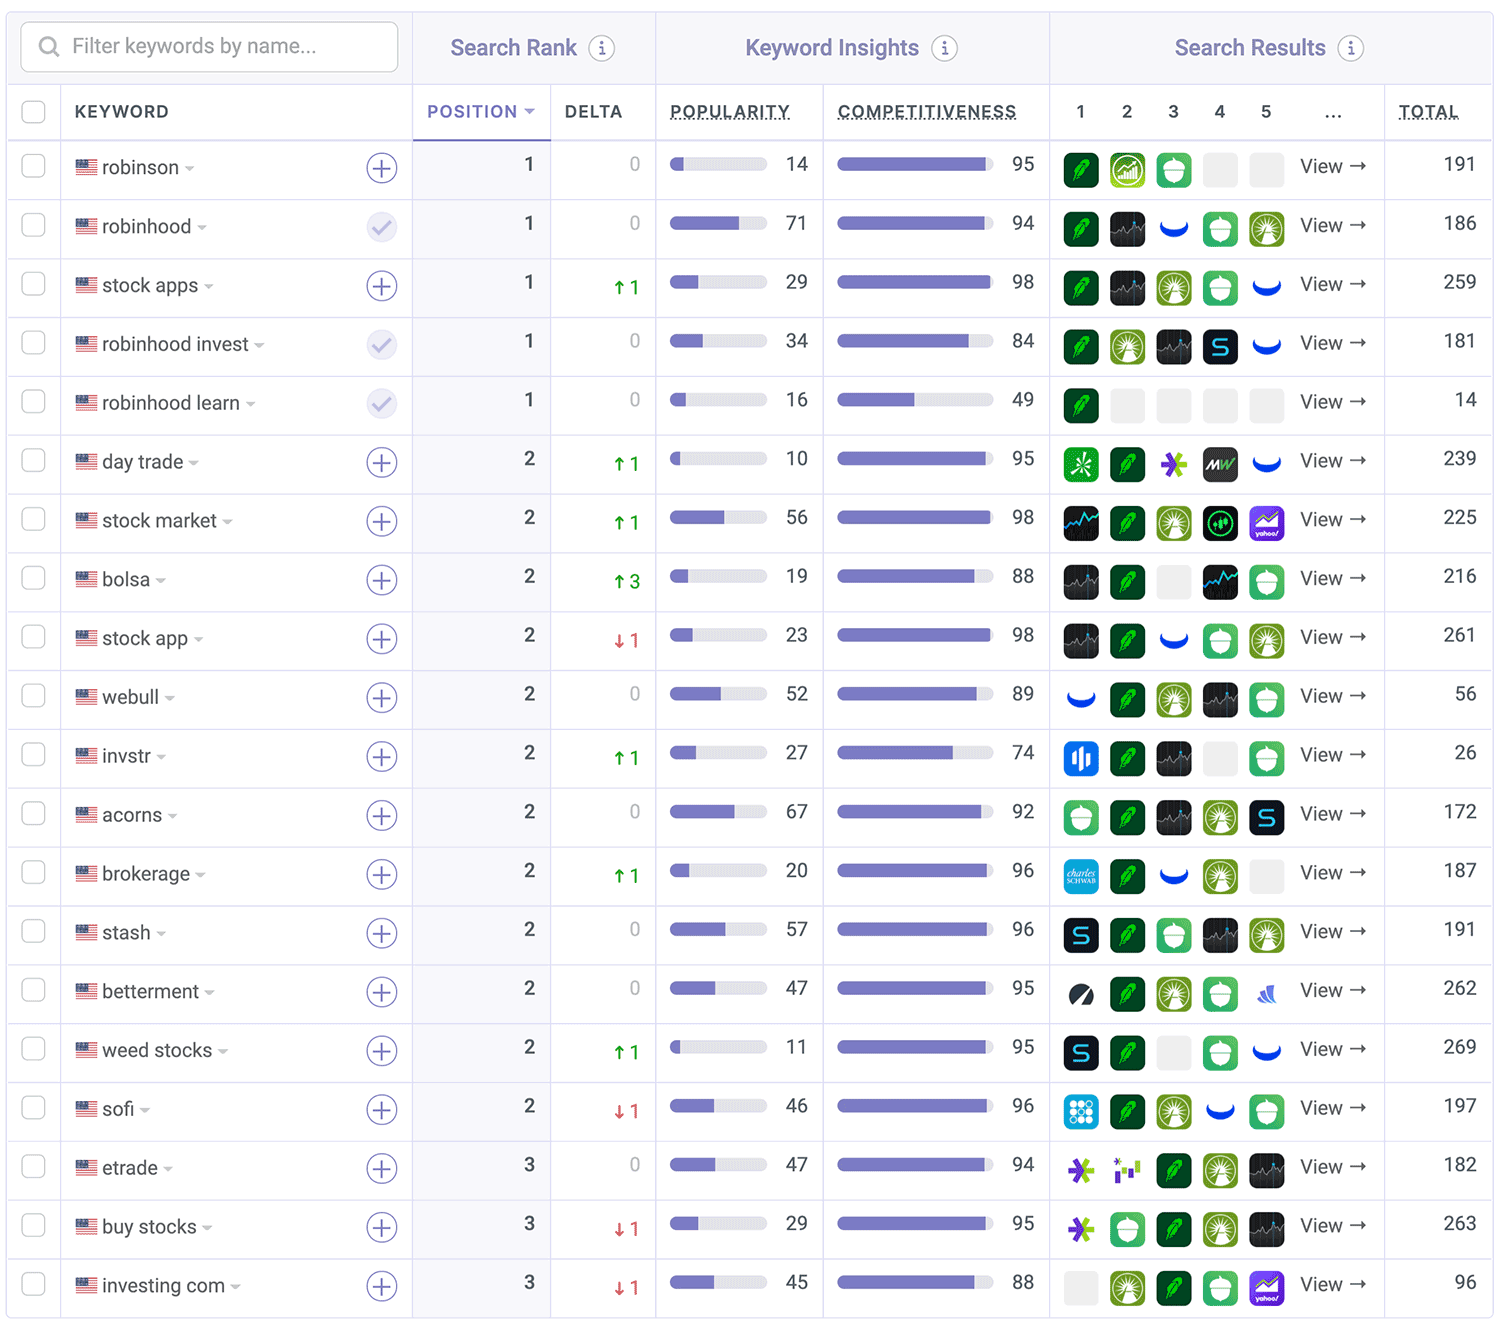Screen dimensions: 1500x1327
Task: Click popularity bar for robinhood row
Action: 718,224
